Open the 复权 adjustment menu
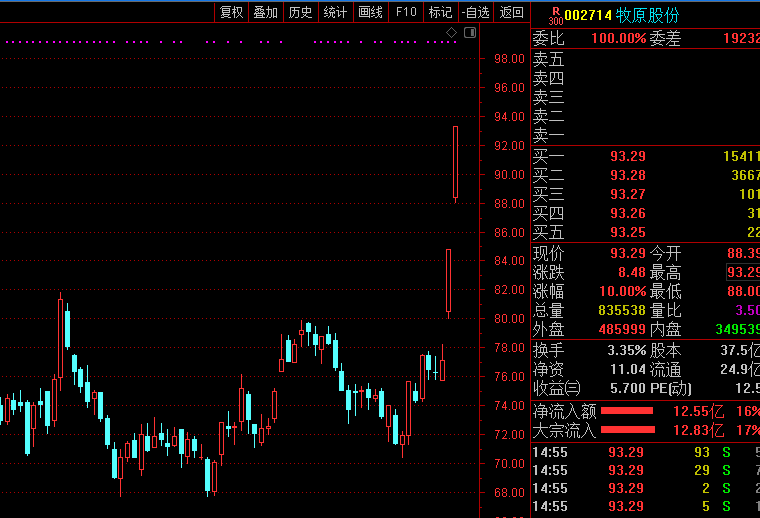 coord(232,12)
